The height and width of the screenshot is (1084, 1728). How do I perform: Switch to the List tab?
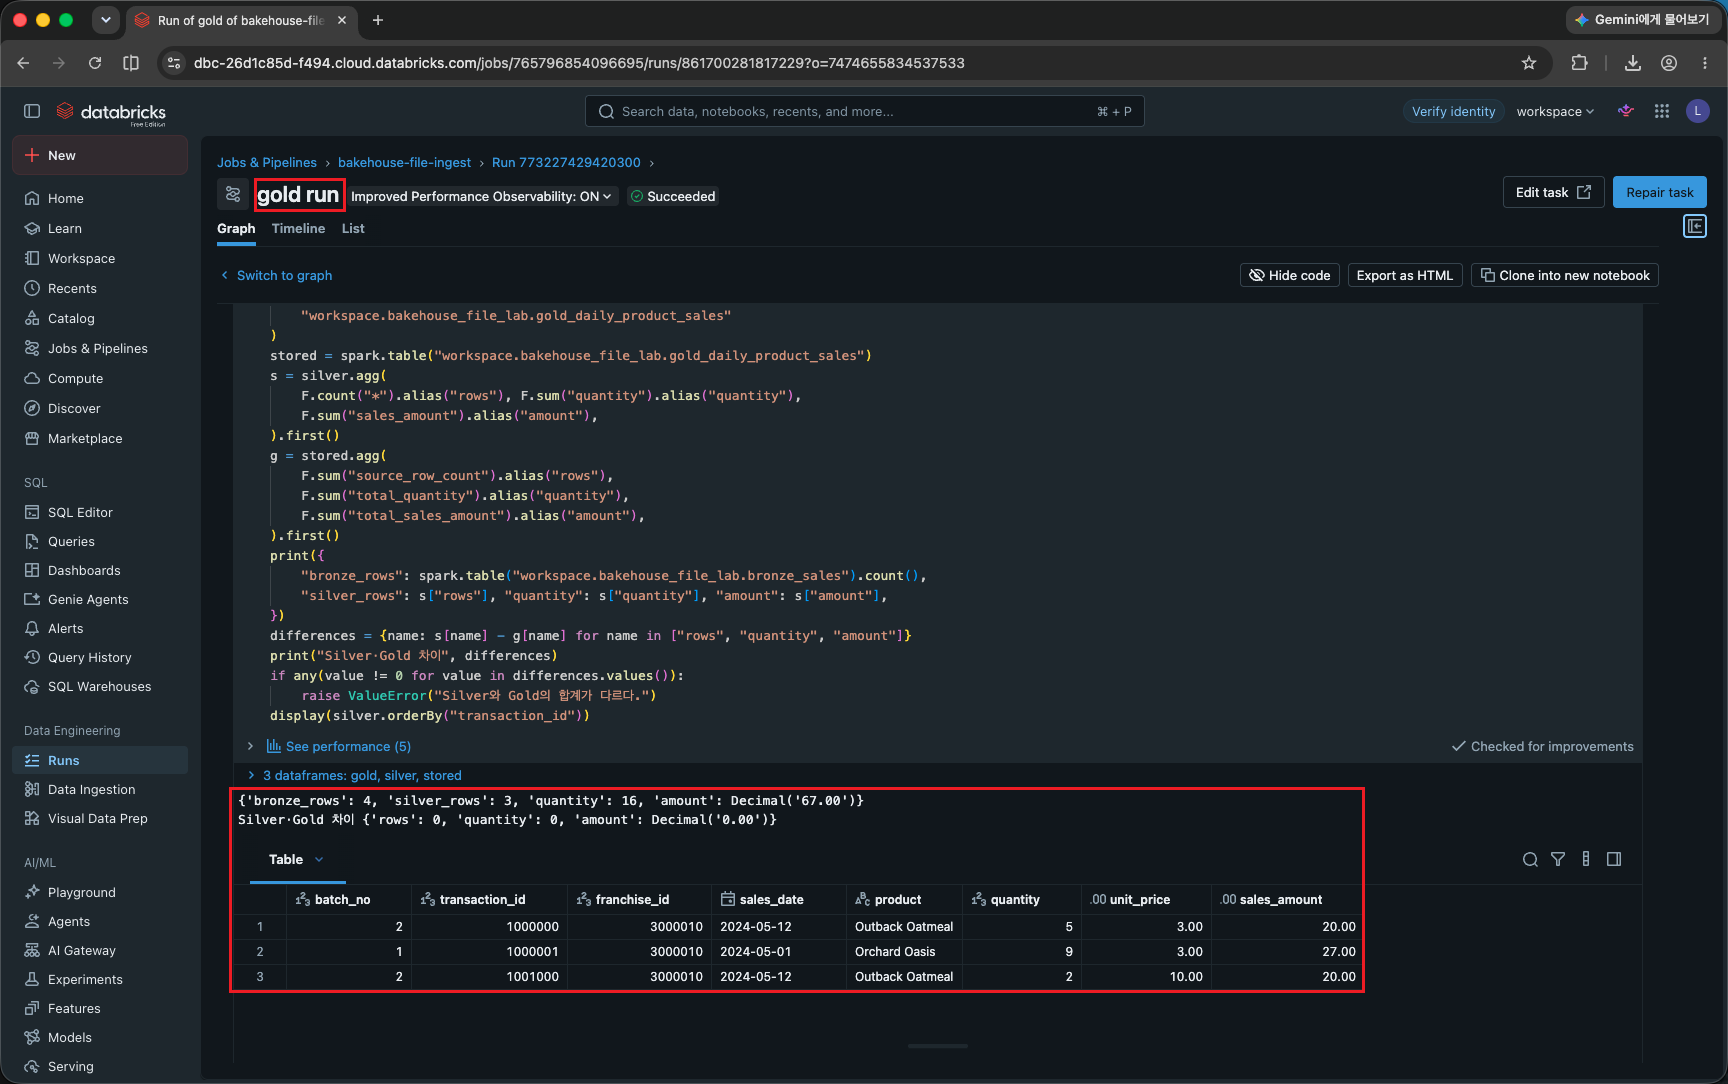(x=353, y=228)
